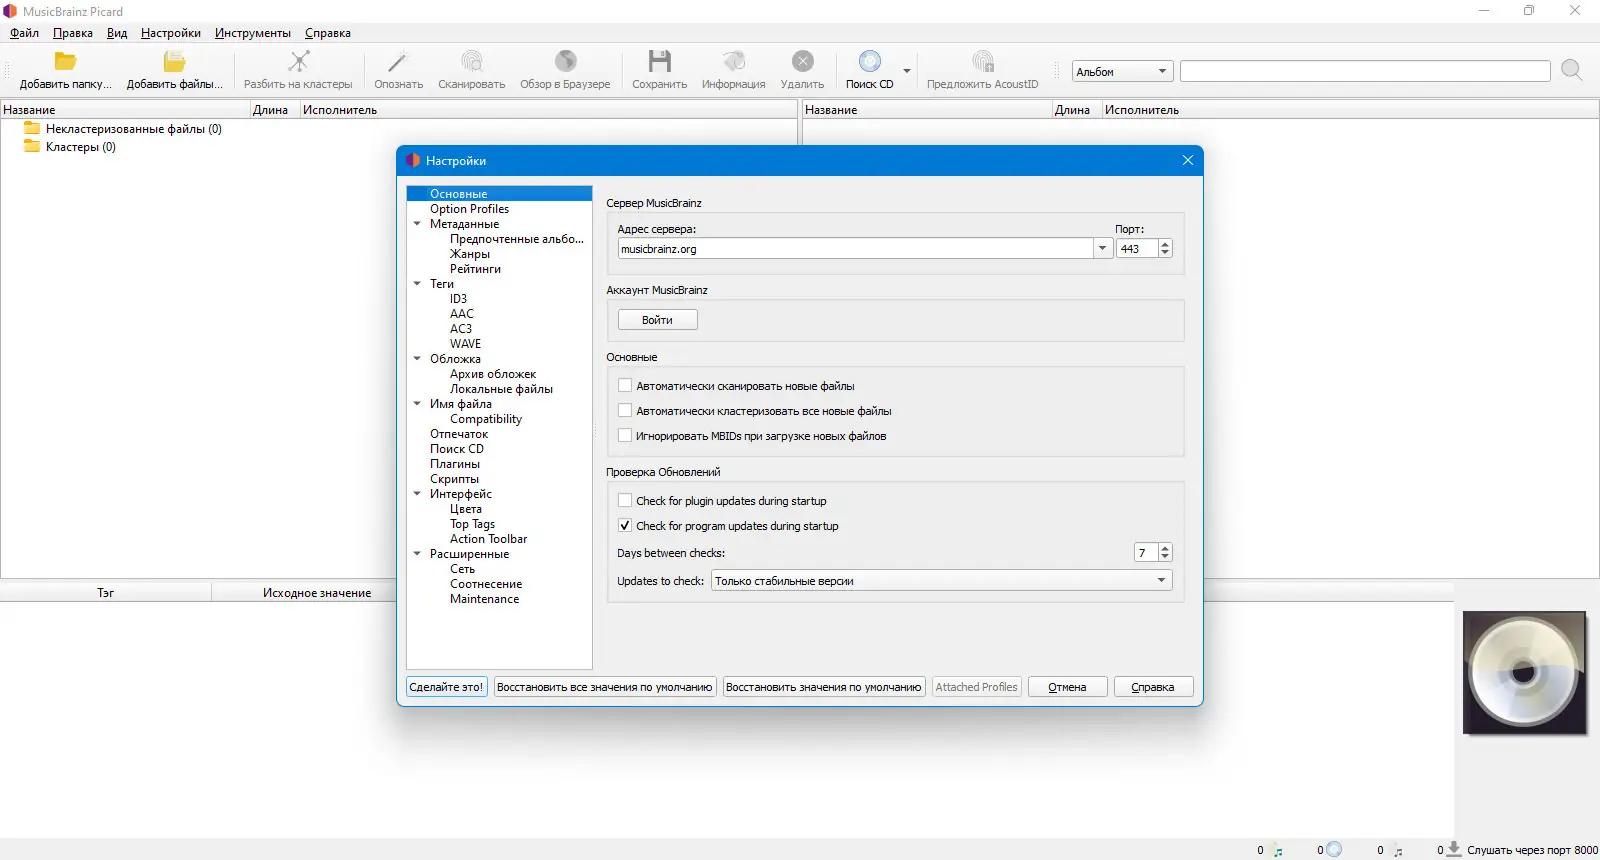Collapse the Метаданные tree section
The height and width of the screenshot is (860, 1600).
[x=417, y=224]
